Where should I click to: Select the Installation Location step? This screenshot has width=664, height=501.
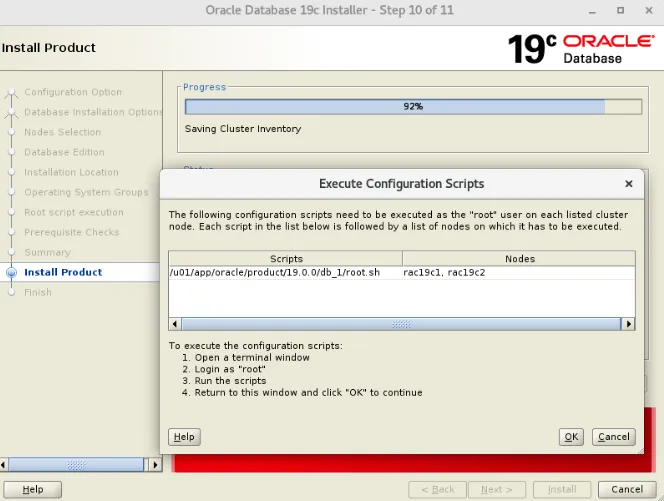(71, 172)
